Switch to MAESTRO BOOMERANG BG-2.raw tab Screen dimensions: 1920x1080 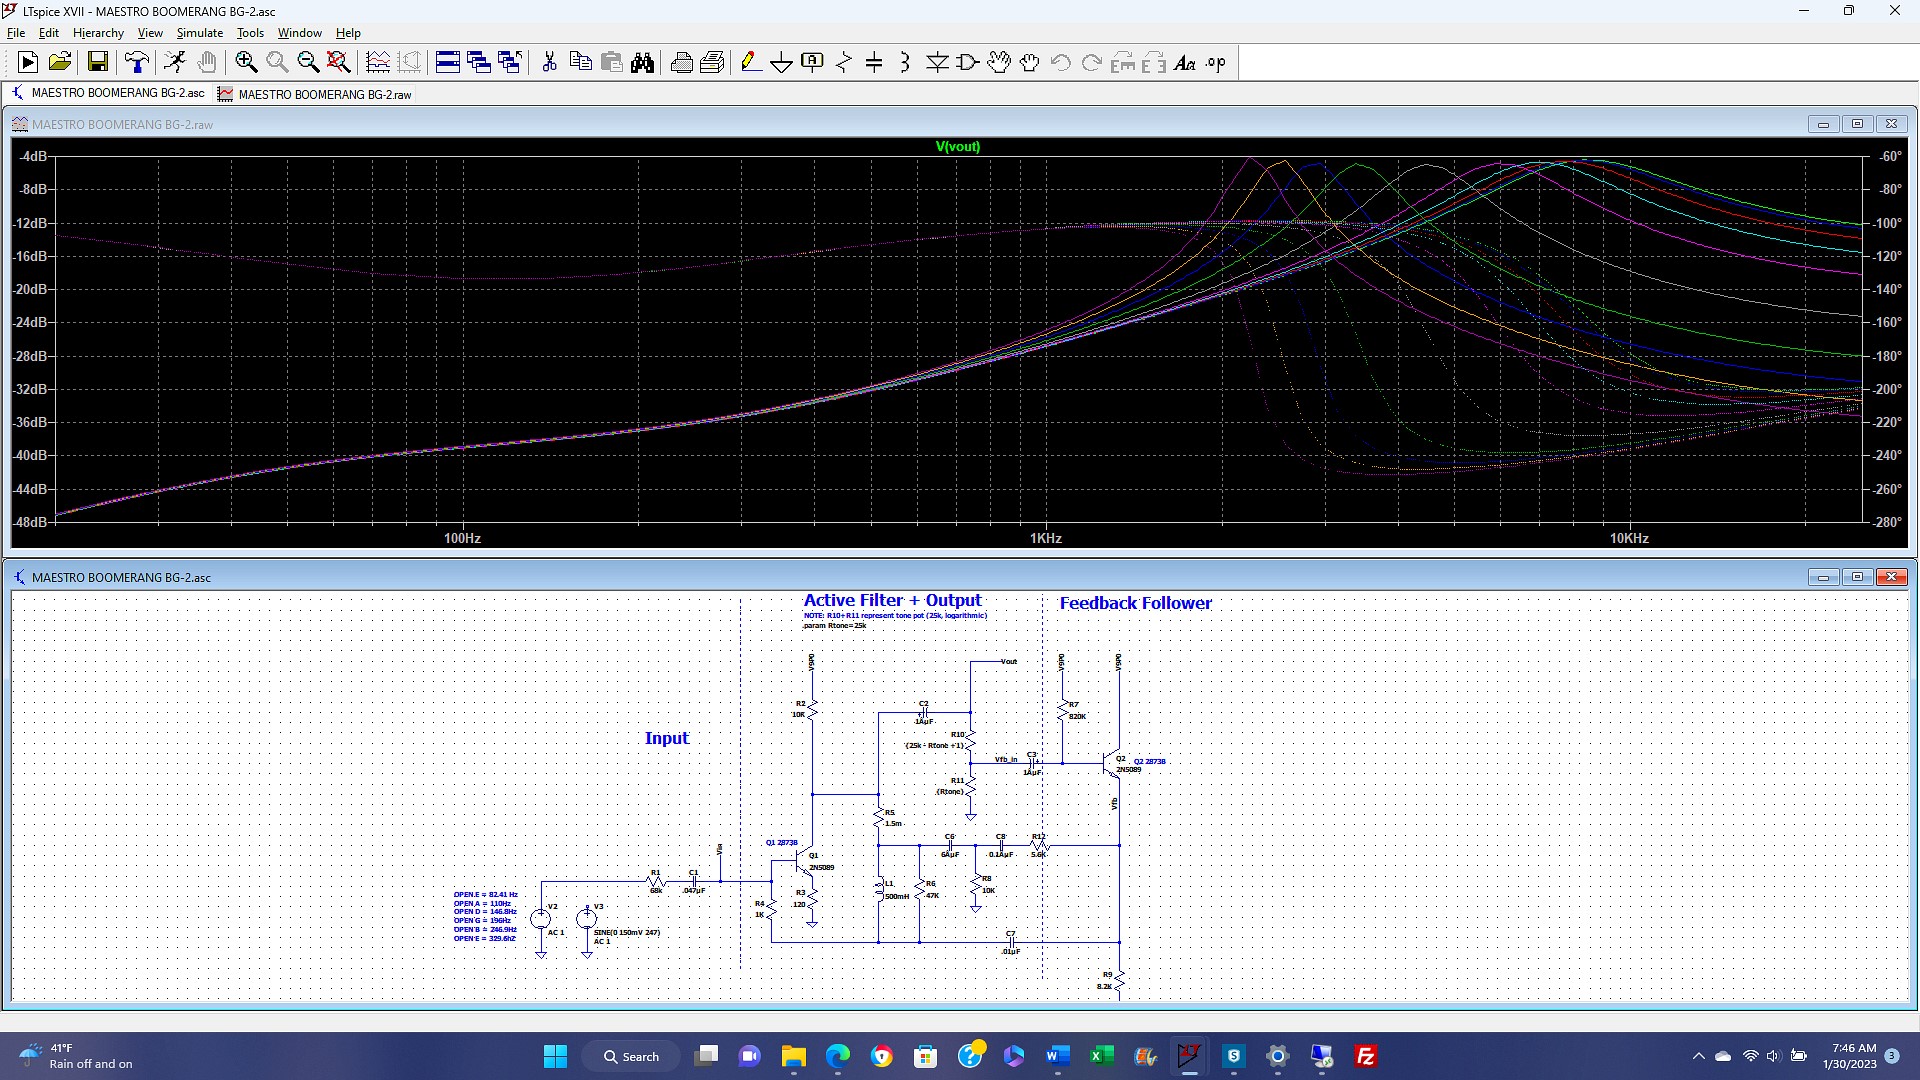324,94
